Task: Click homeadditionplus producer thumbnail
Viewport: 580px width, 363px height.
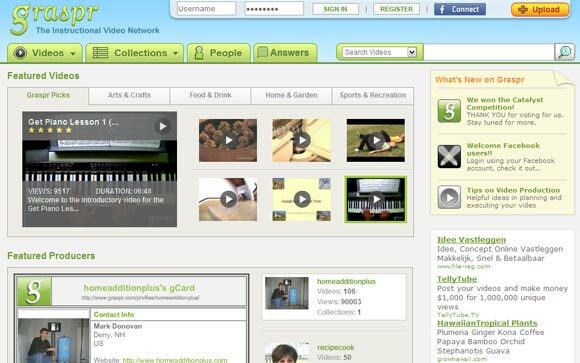Action: [x=287, y=293]
